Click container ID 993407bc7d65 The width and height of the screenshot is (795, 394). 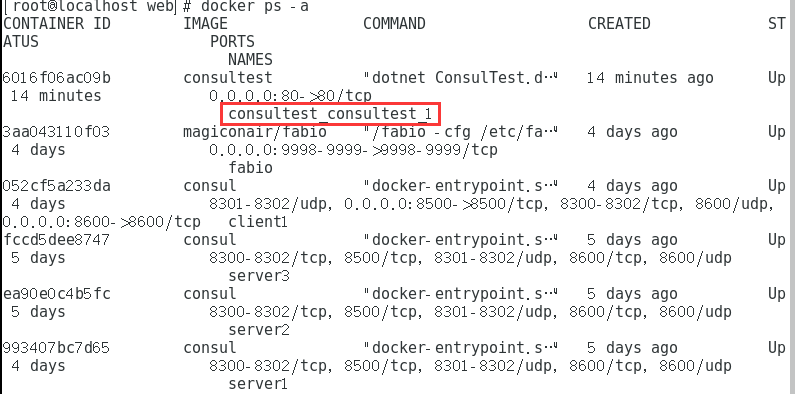(x=56, y=348)
